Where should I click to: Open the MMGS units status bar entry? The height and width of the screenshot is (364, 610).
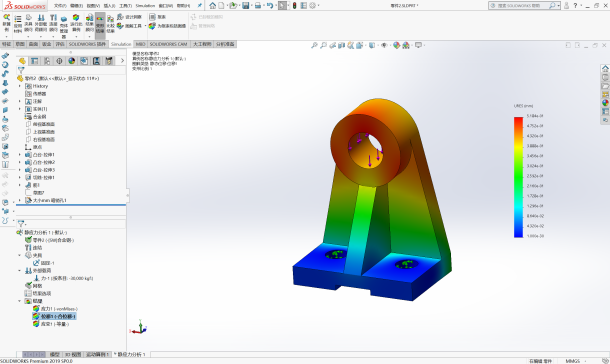pos(572,361)
